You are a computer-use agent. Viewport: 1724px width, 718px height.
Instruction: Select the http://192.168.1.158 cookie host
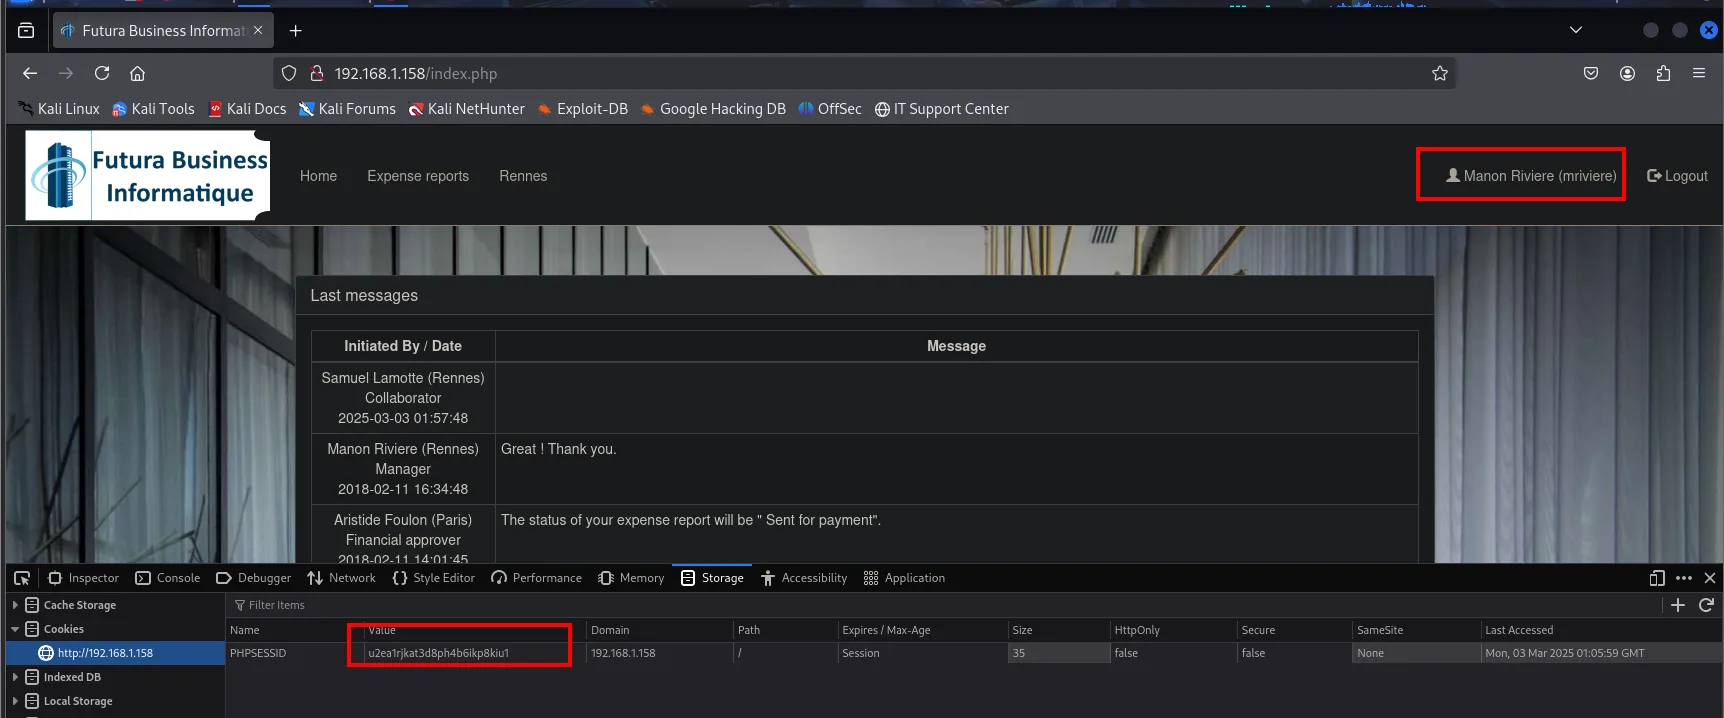coord(105,653)
